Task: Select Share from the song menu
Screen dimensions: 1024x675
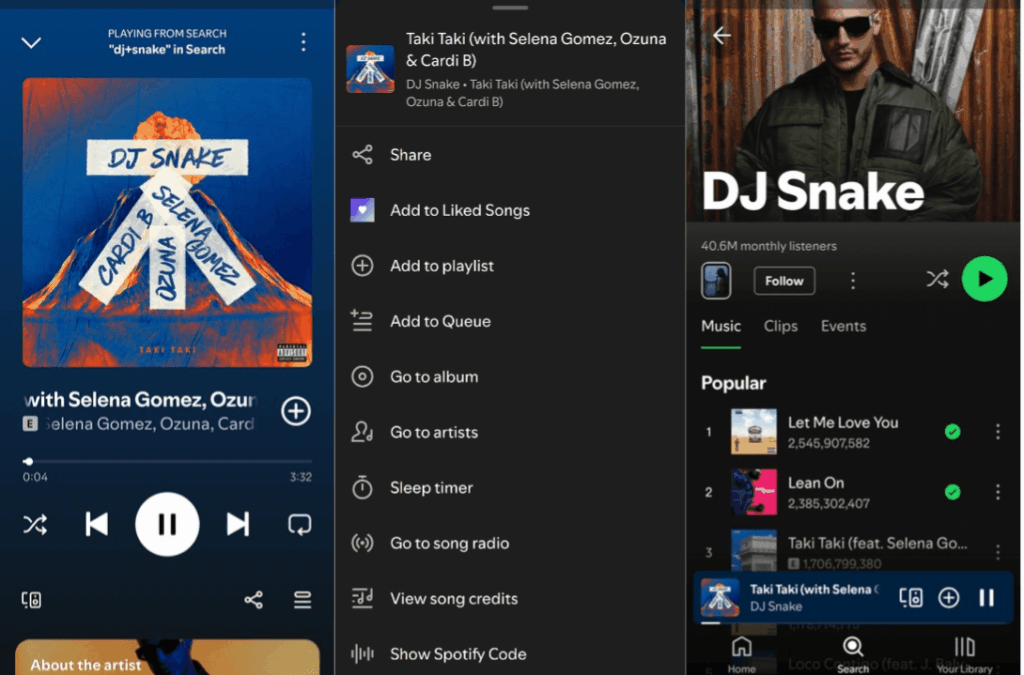Action: [510, 155]
